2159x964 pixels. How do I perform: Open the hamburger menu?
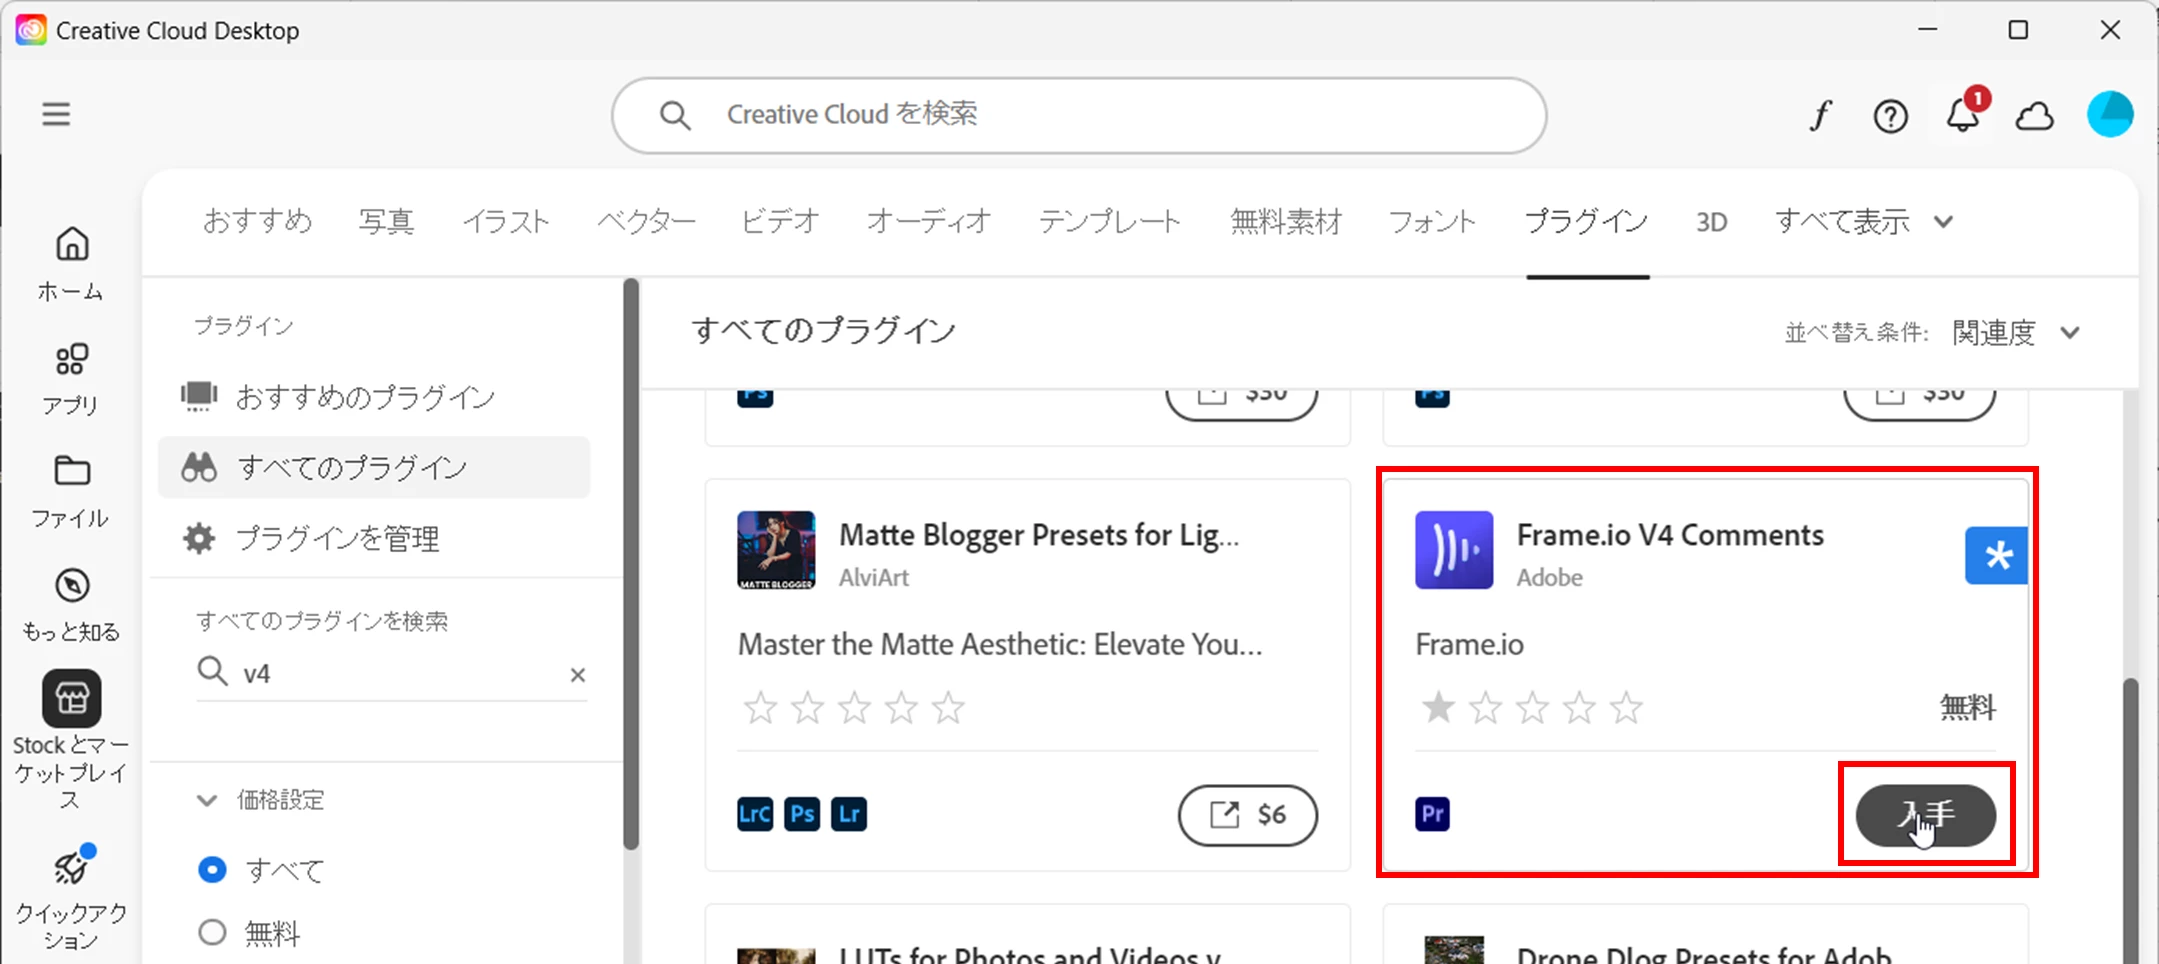click(56, 114)
